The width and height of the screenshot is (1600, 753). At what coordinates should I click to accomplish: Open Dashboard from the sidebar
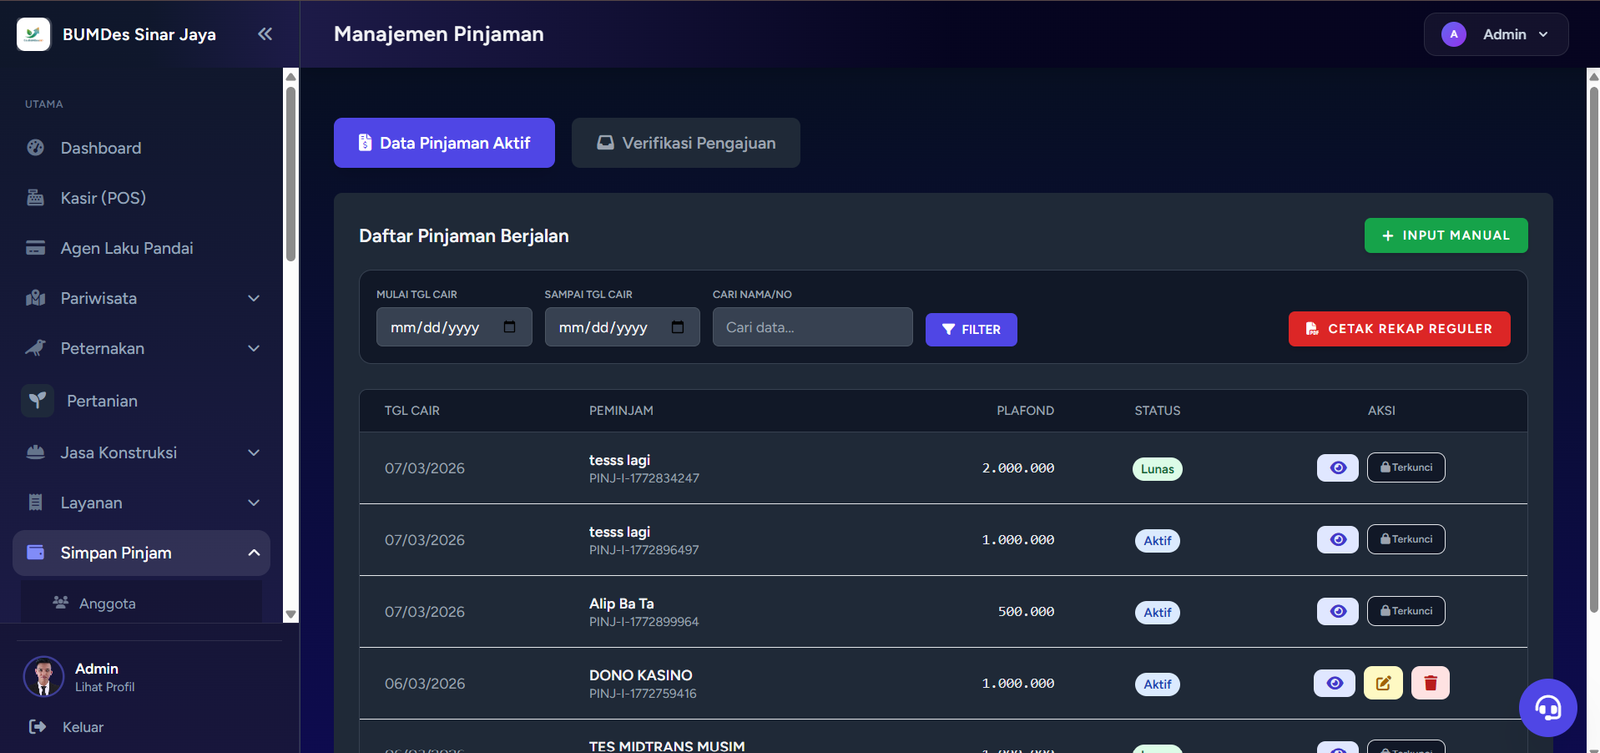141,148
